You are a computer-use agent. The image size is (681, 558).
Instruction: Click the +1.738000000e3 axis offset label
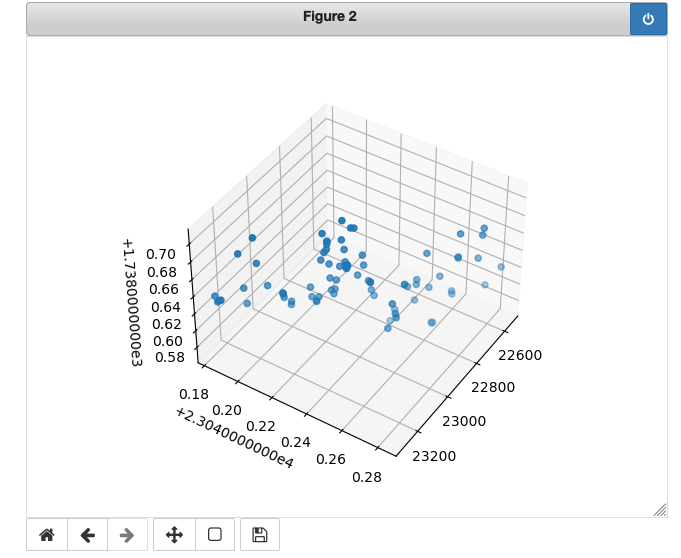tap(132, 303)
